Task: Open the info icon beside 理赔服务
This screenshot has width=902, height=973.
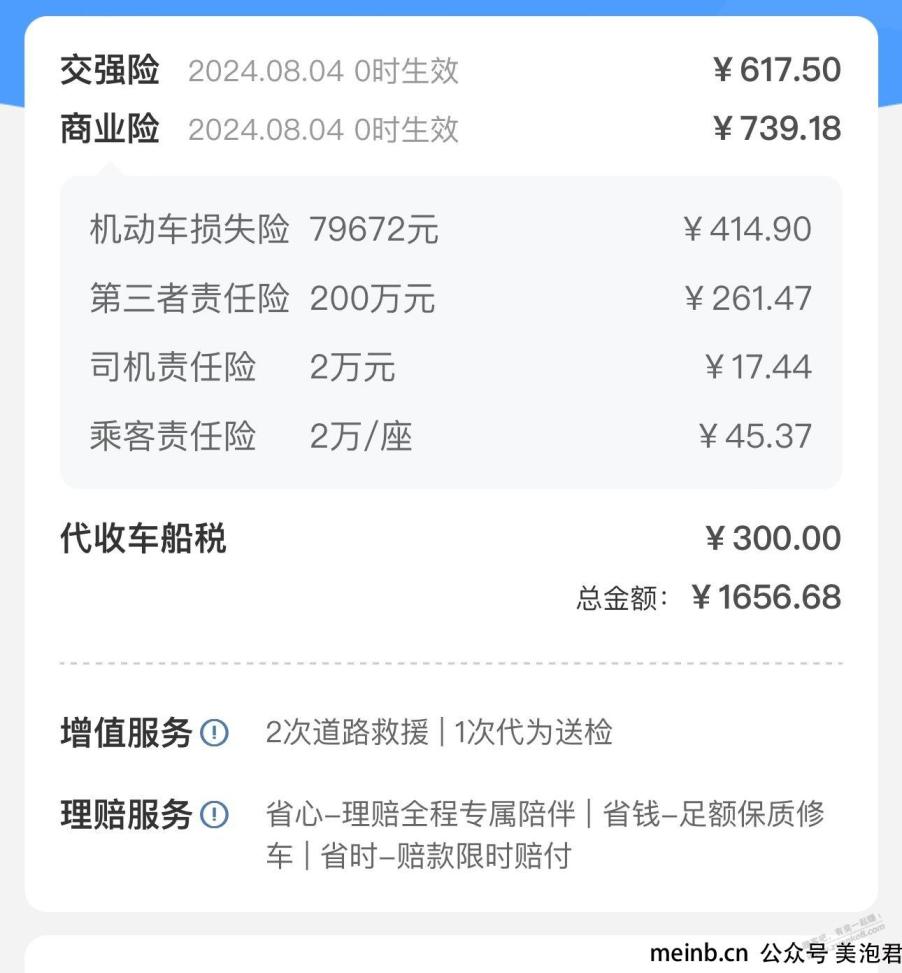Action: pos(215,814)
